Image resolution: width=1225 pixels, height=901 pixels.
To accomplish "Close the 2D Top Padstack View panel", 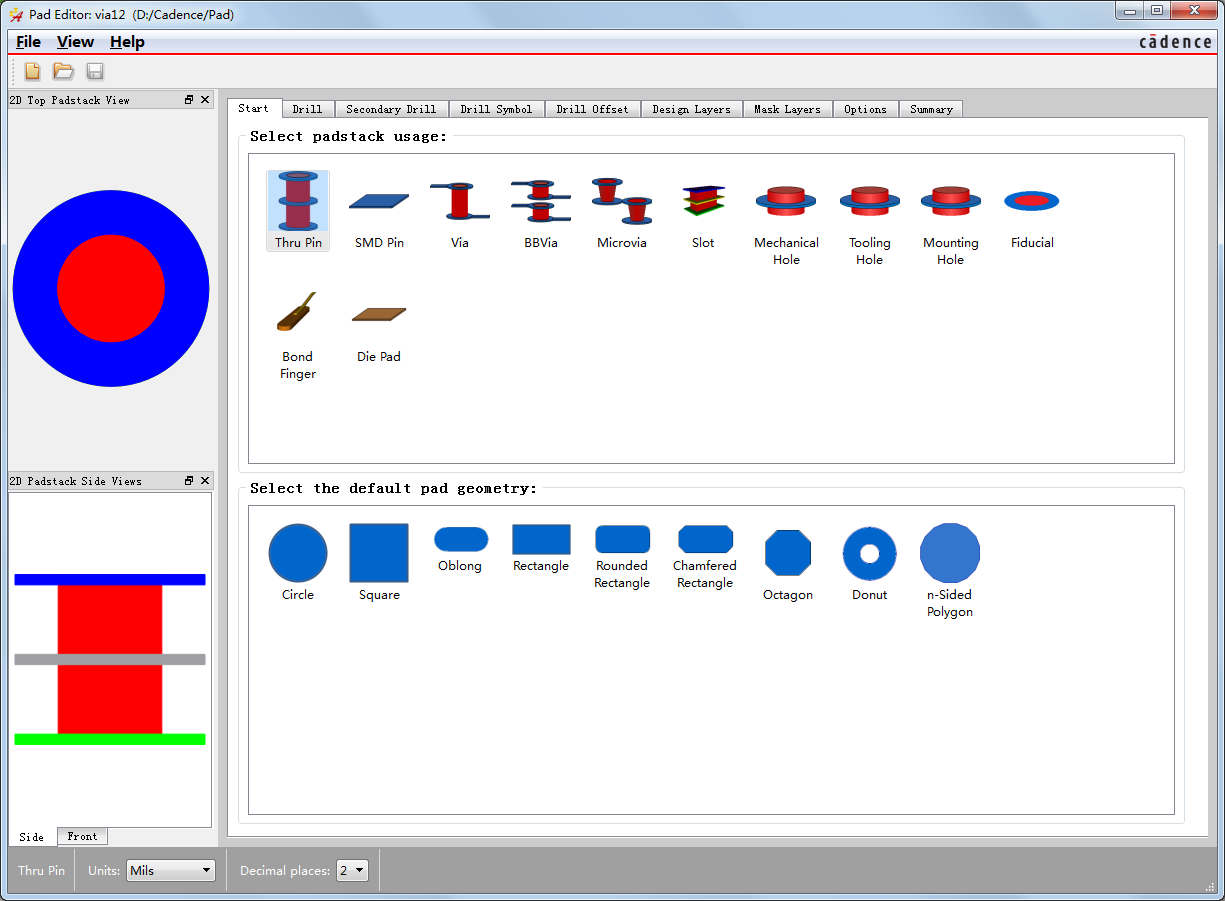I will click(x=205, y=100).
